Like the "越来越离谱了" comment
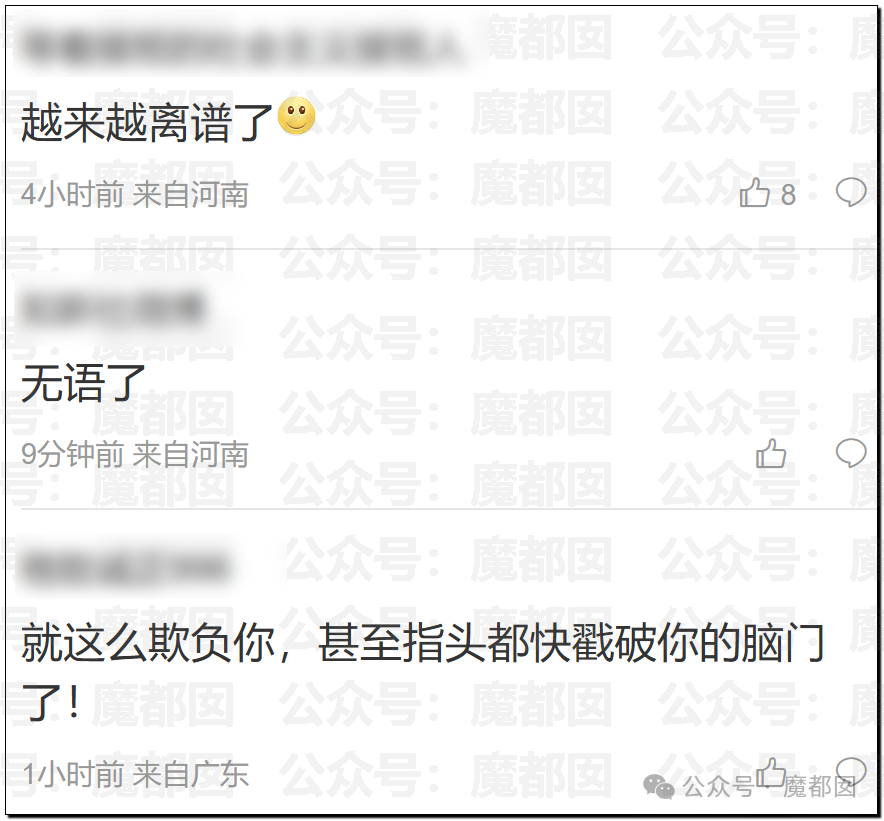The image size is (884, 821). [x=754, y=193]
